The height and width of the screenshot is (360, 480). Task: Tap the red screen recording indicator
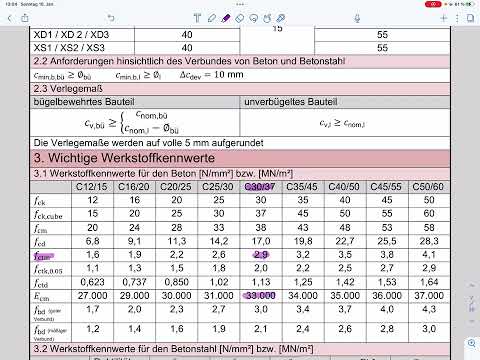[x=433, y=4]
